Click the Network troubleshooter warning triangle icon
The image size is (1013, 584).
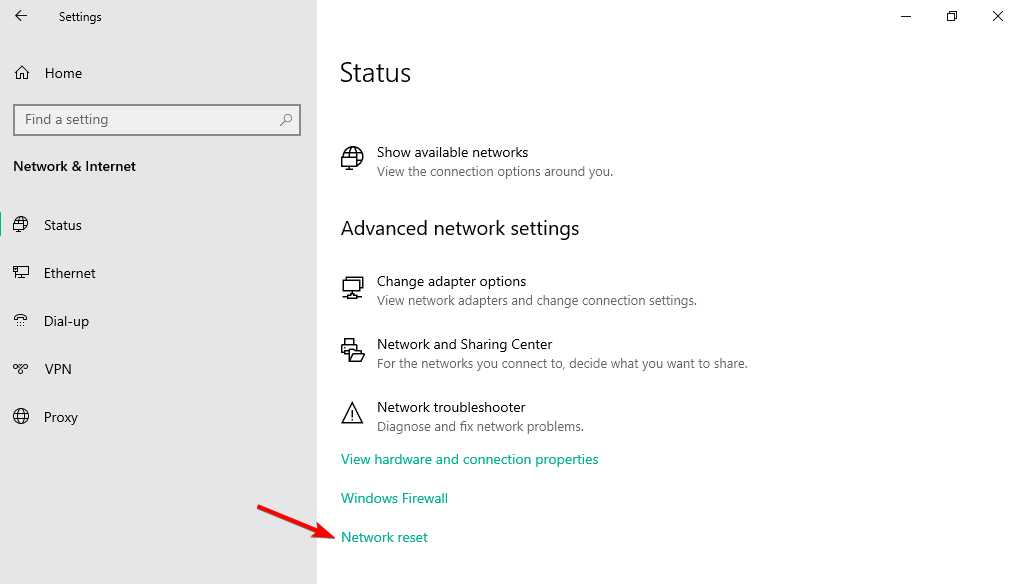352,413
